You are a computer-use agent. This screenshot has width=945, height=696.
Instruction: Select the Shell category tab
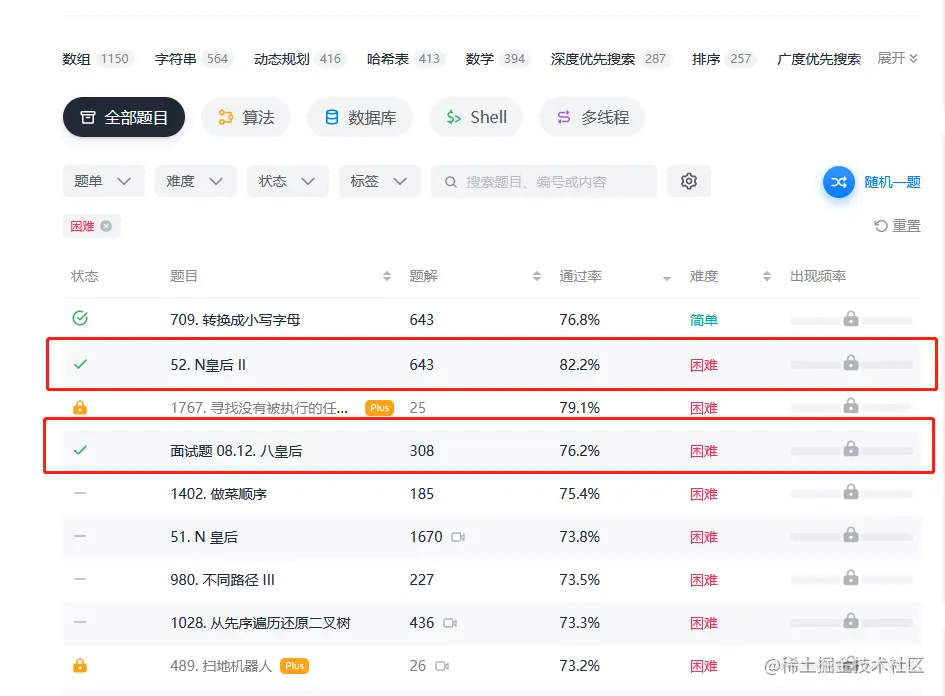coord(476,117)
